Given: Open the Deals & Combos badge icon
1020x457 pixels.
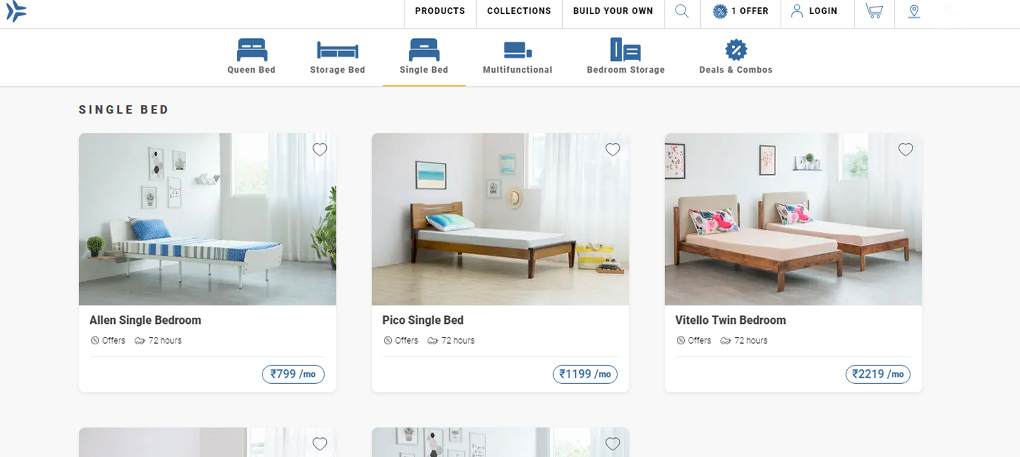Looking at the screenshot, I should coord(736,49).
